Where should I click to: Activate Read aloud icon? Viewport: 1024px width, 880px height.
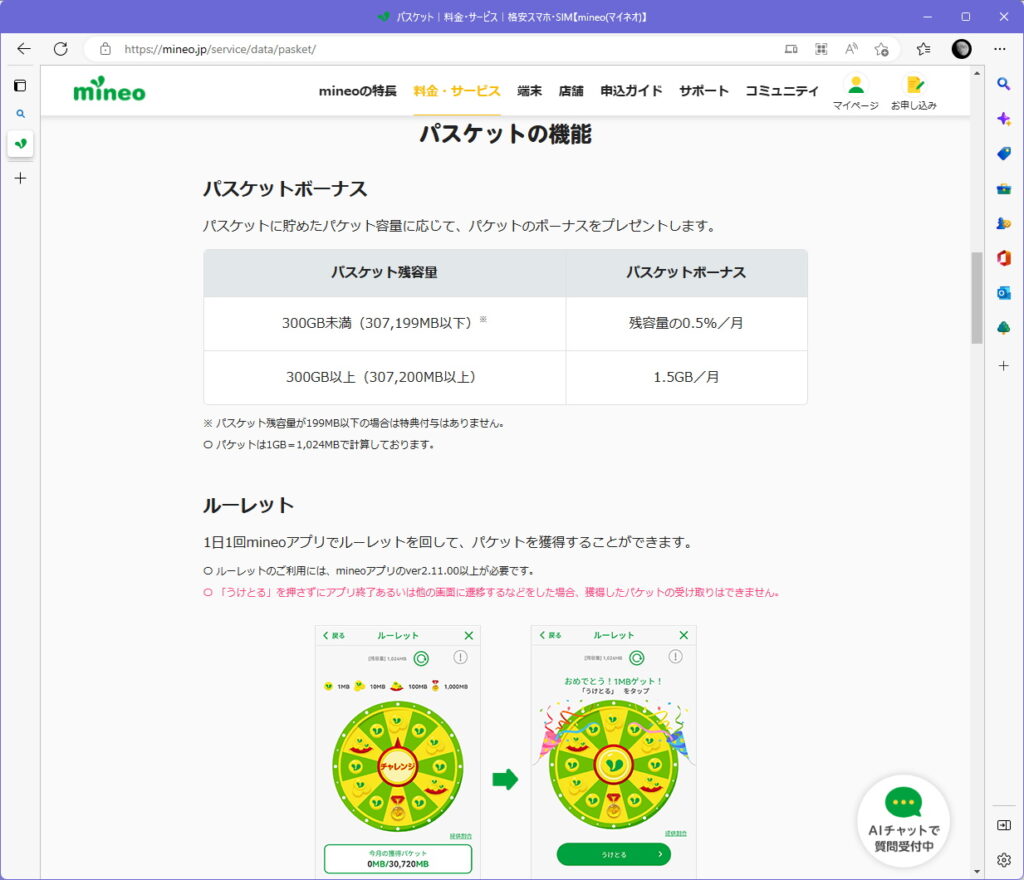(851, 49)
